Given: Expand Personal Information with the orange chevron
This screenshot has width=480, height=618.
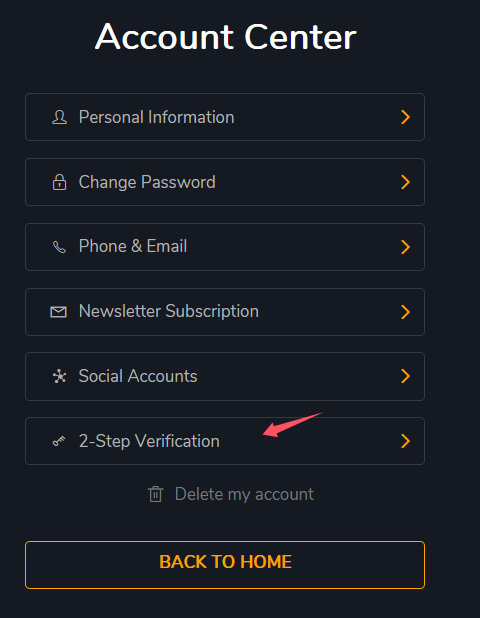Looking at the screenshot, I should tap(406, 117).
